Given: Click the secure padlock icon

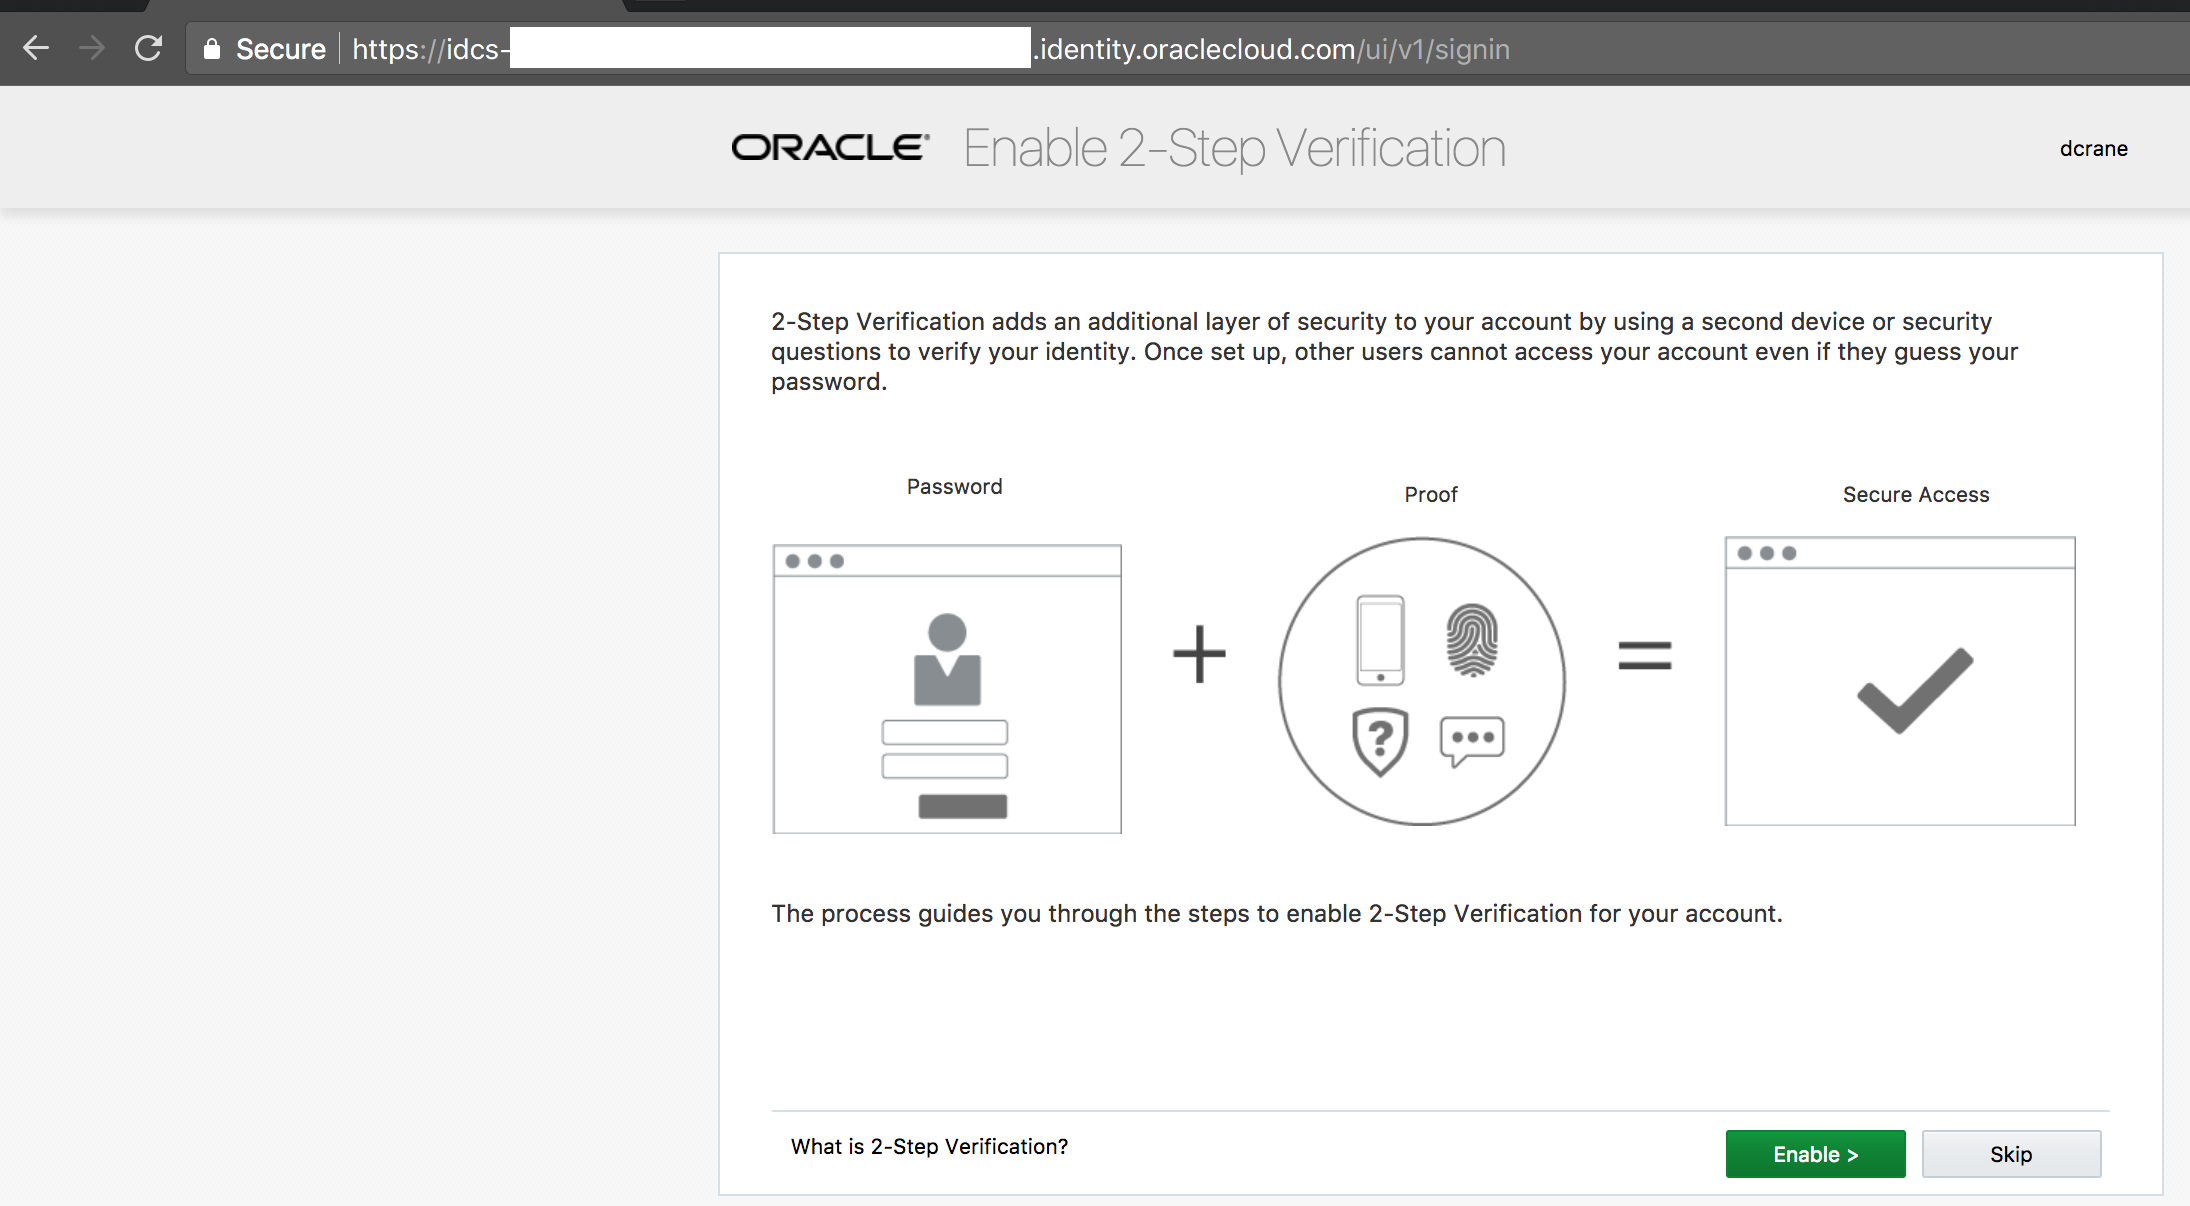Looking at the screenshot, I should coord(212,49).
